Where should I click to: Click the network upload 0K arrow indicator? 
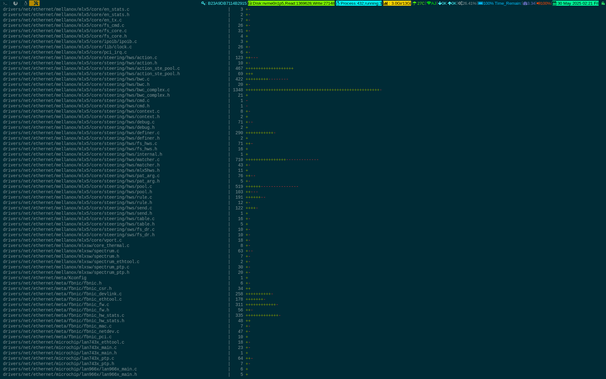point(452,3)
